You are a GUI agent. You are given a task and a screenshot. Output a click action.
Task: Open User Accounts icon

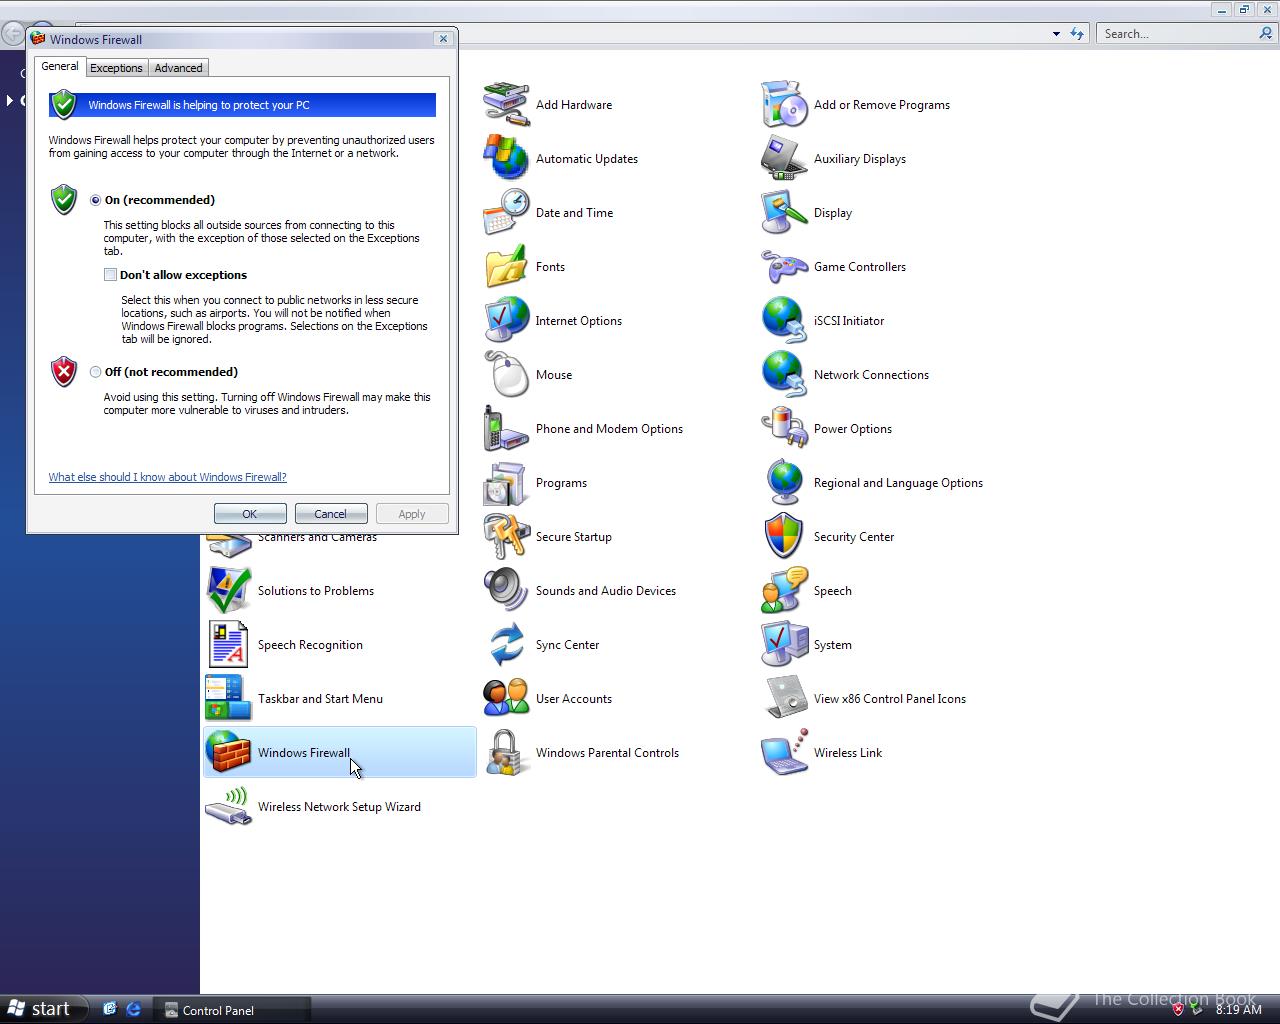click(506, 698)
